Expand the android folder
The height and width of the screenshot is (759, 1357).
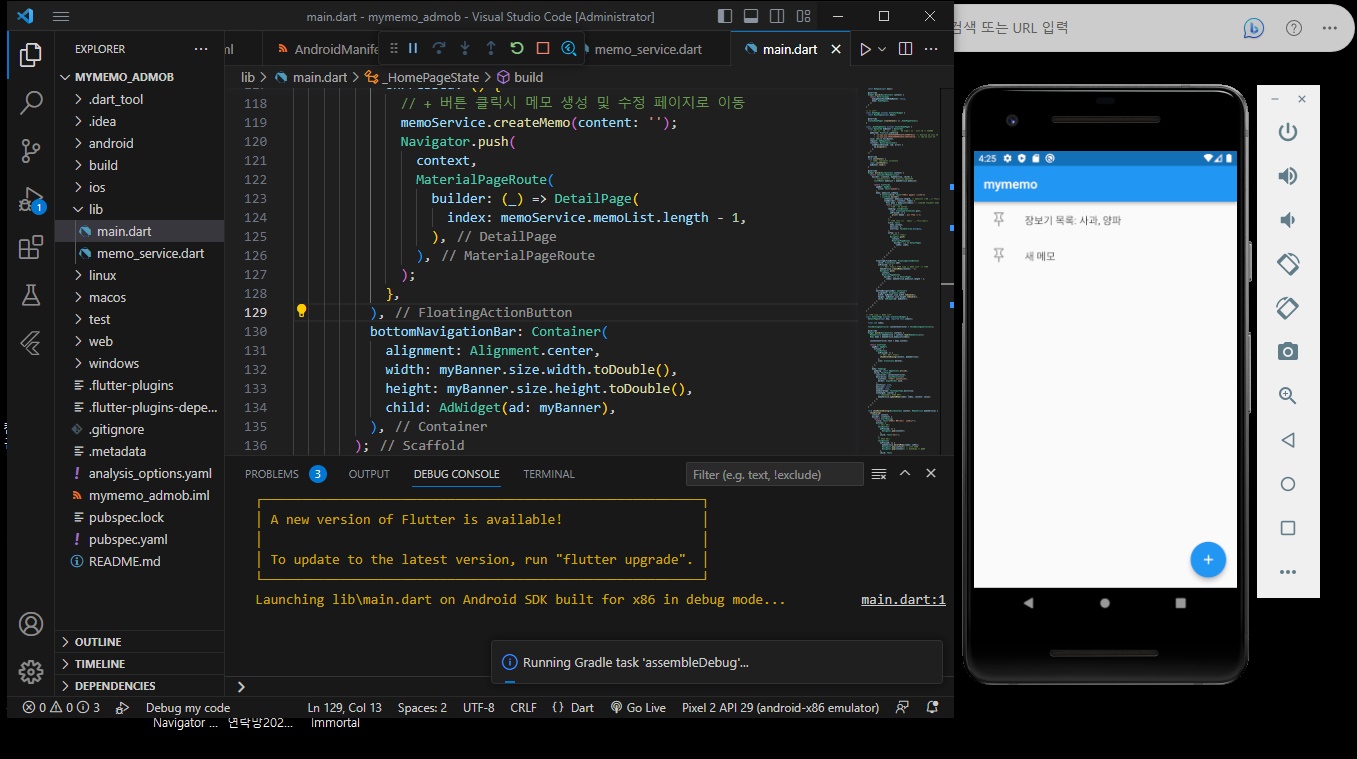[111, 143]
